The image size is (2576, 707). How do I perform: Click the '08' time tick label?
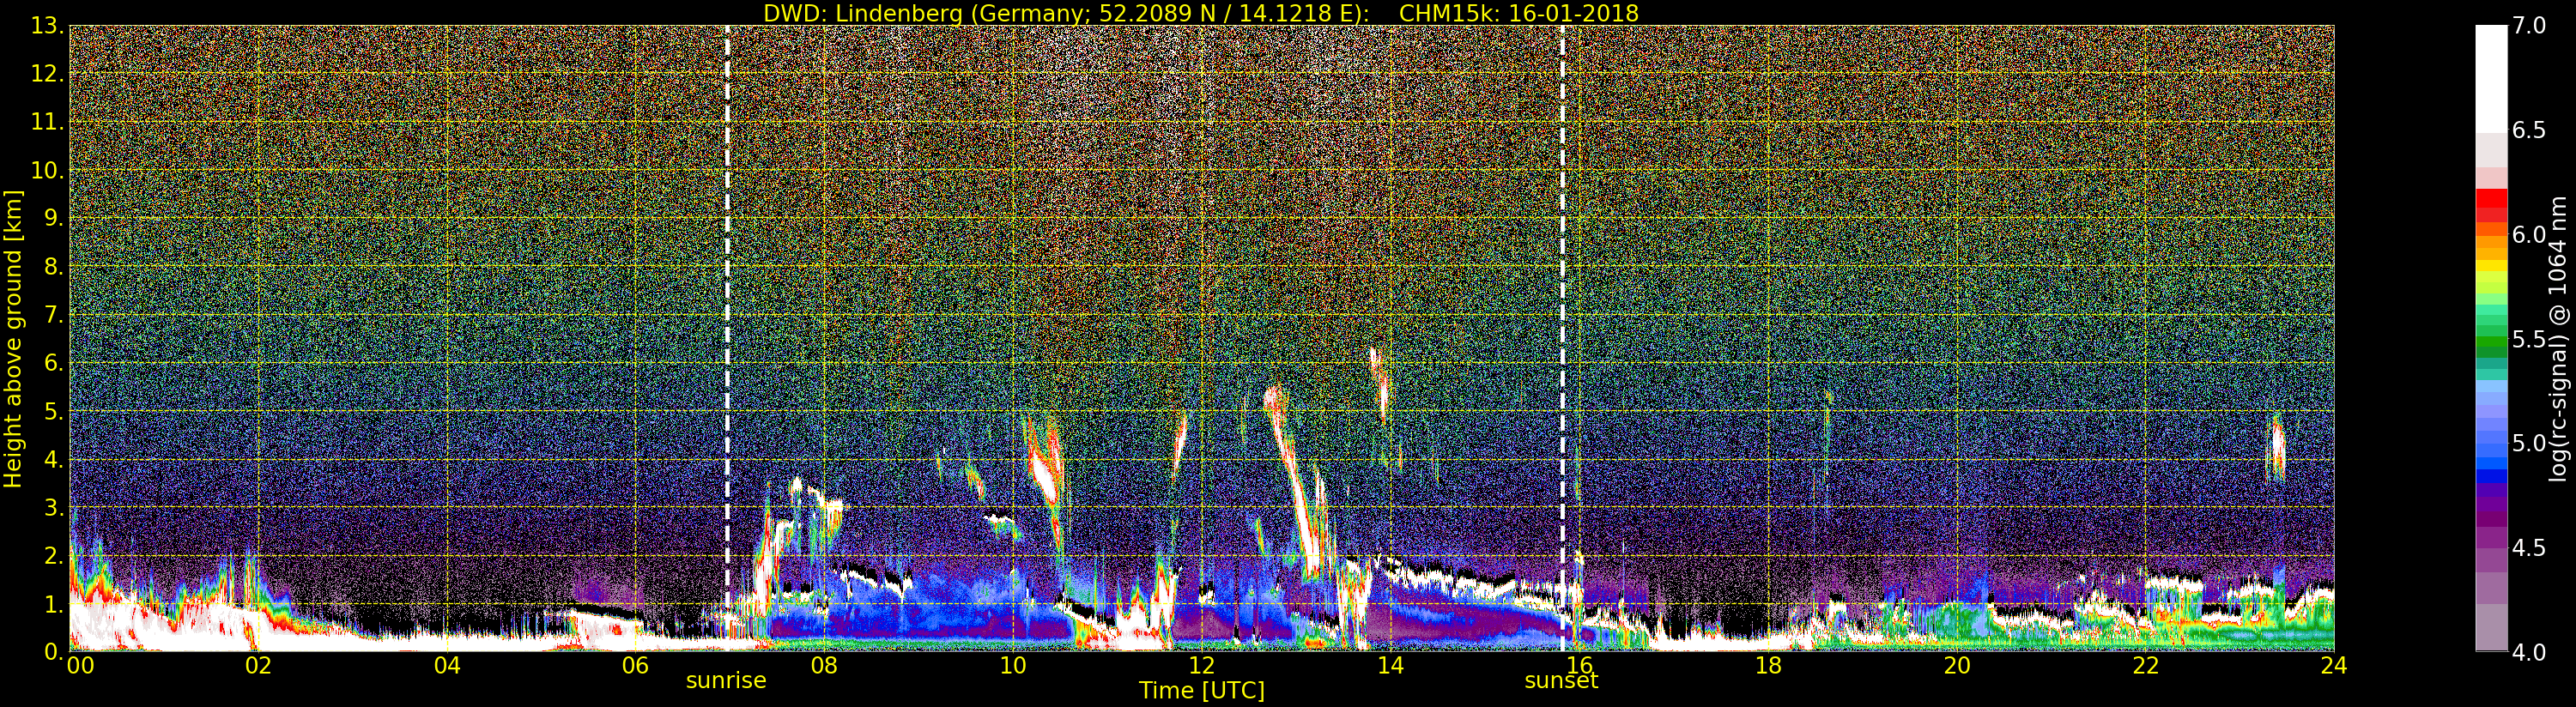824,665
